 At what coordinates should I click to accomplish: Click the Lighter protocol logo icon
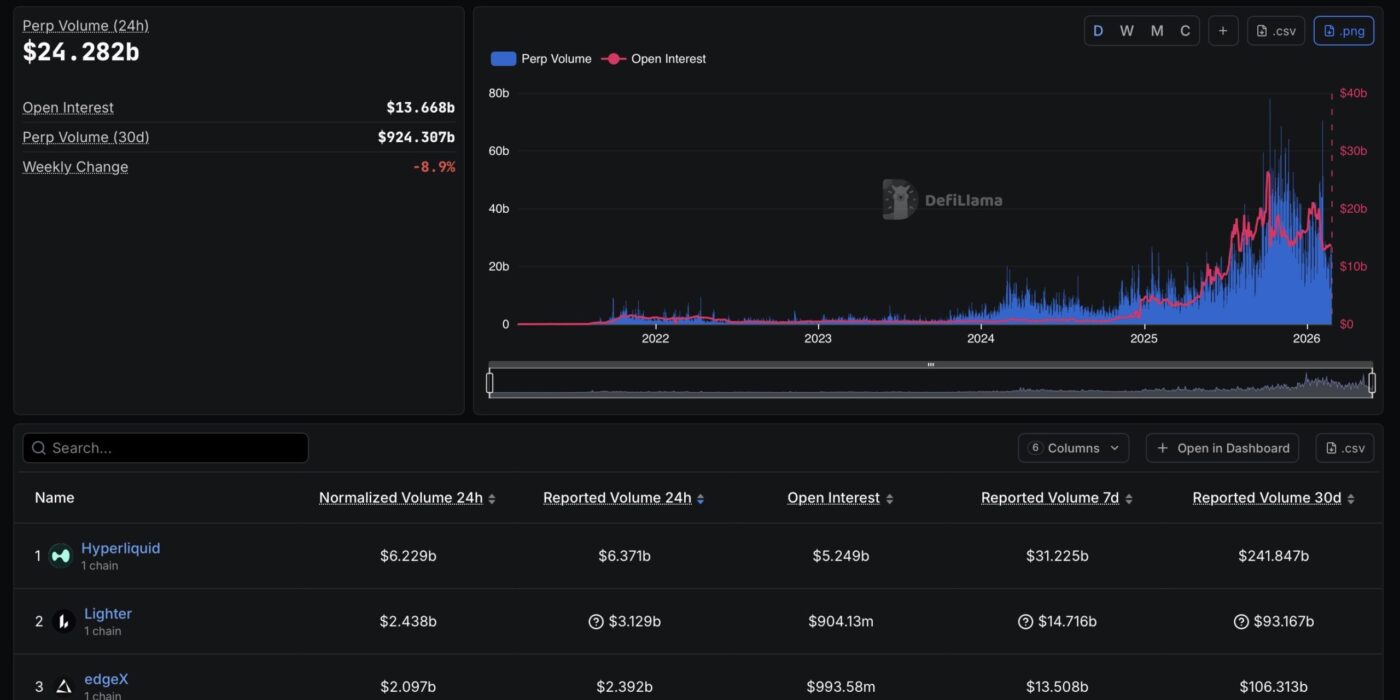pyautogui.click(x=64, y=622)
